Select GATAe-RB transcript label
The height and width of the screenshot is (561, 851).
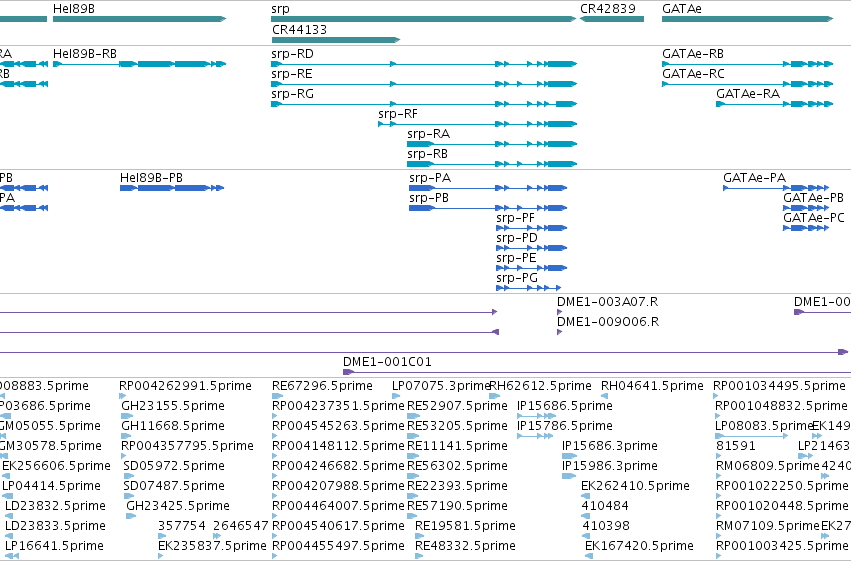pyautogui.click(x=693, y=54)
